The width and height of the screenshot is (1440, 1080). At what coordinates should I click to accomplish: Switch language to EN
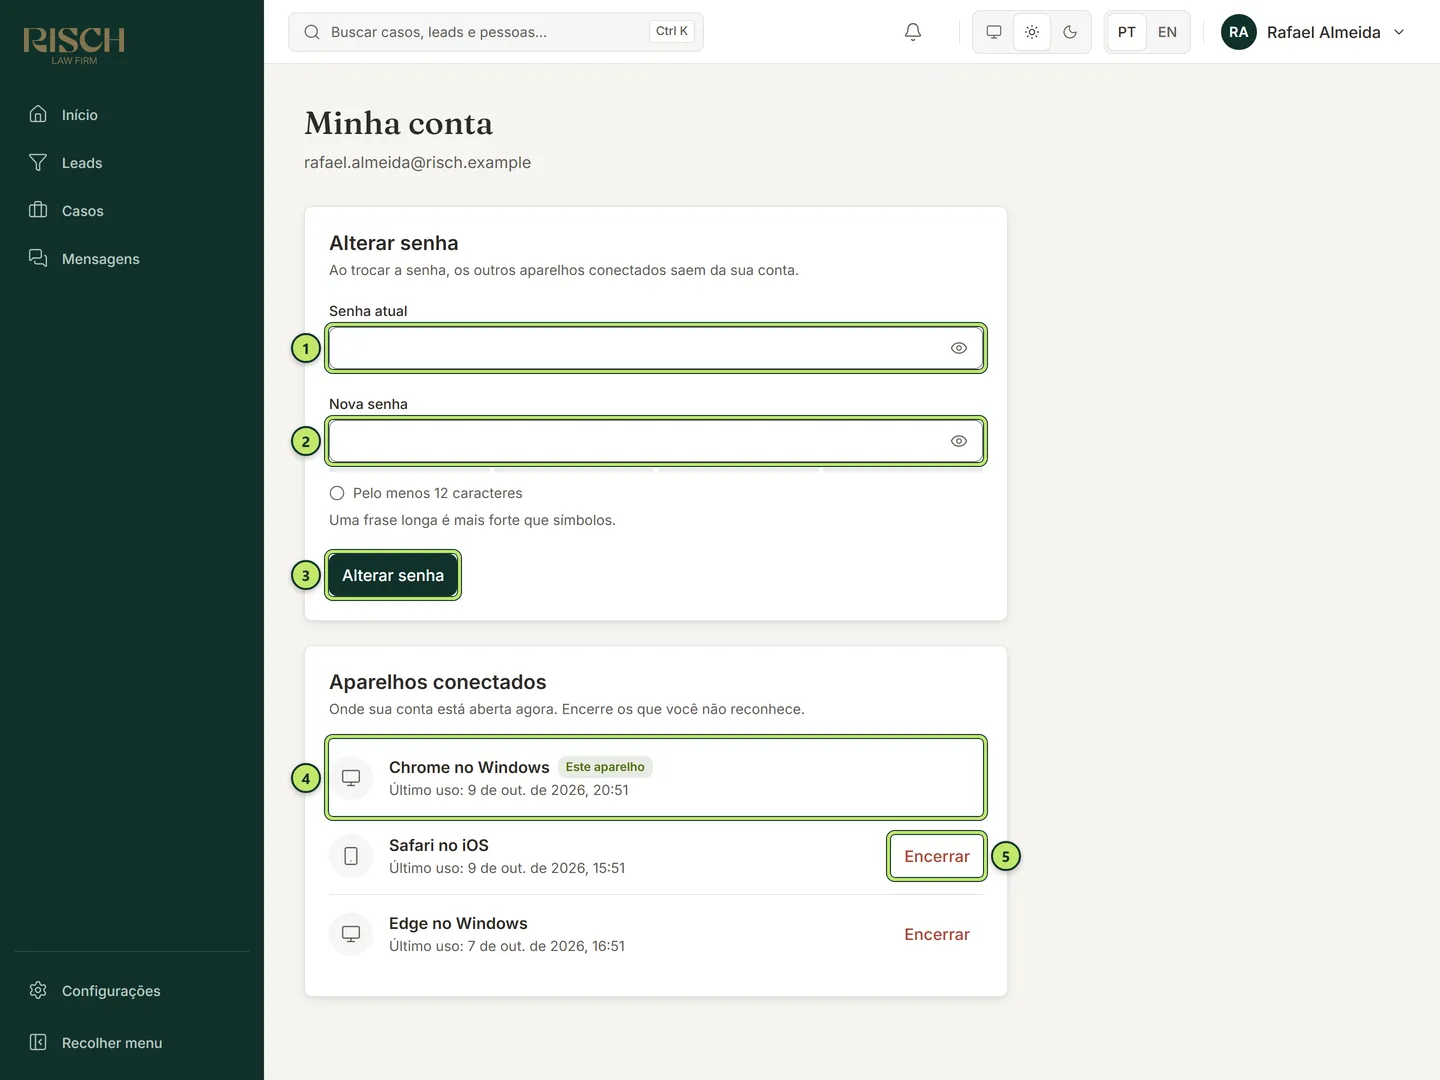pyautogui.click(x=1167, y=32)
